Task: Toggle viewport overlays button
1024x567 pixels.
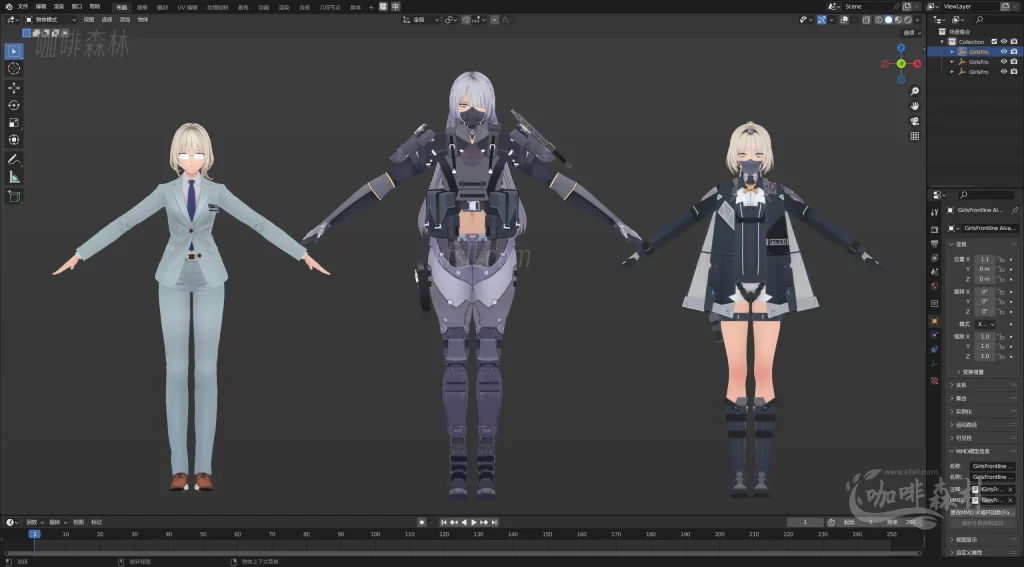Action: (x=844, y=20)
